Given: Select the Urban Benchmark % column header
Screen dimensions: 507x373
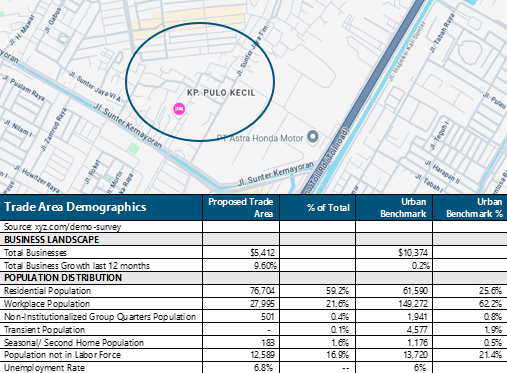Looking at the screenshot, I should coord(470,207).
